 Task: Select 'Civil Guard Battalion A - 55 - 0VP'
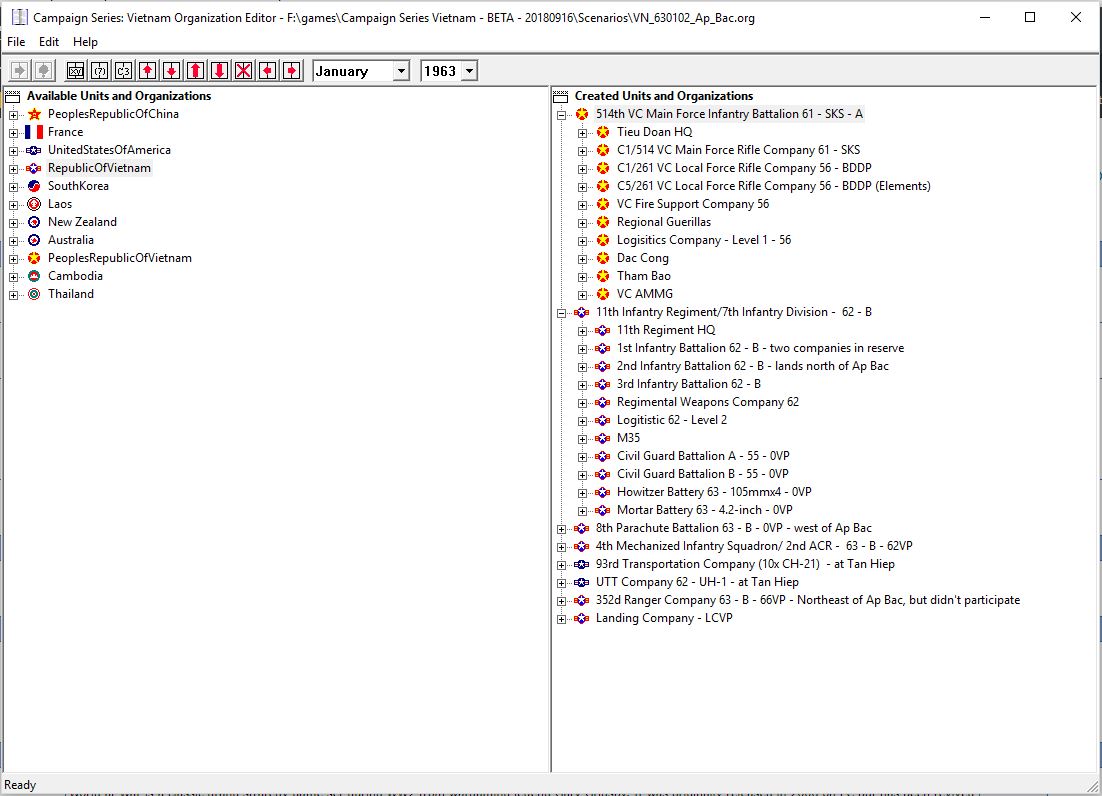[703, 457]
